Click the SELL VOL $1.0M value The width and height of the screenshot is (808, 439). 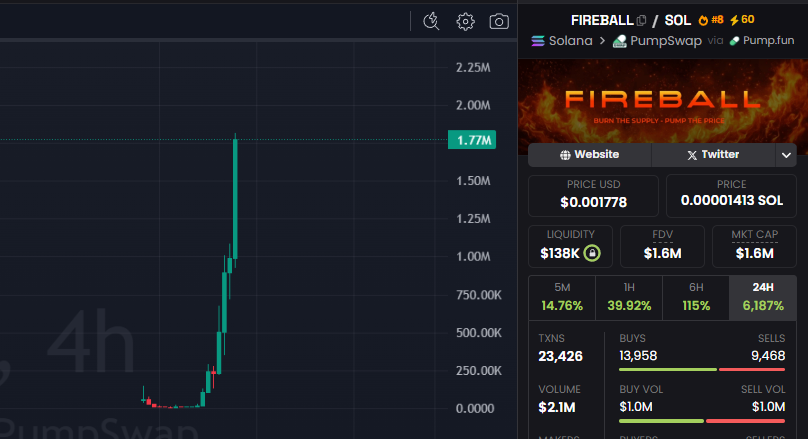point(768,407)
